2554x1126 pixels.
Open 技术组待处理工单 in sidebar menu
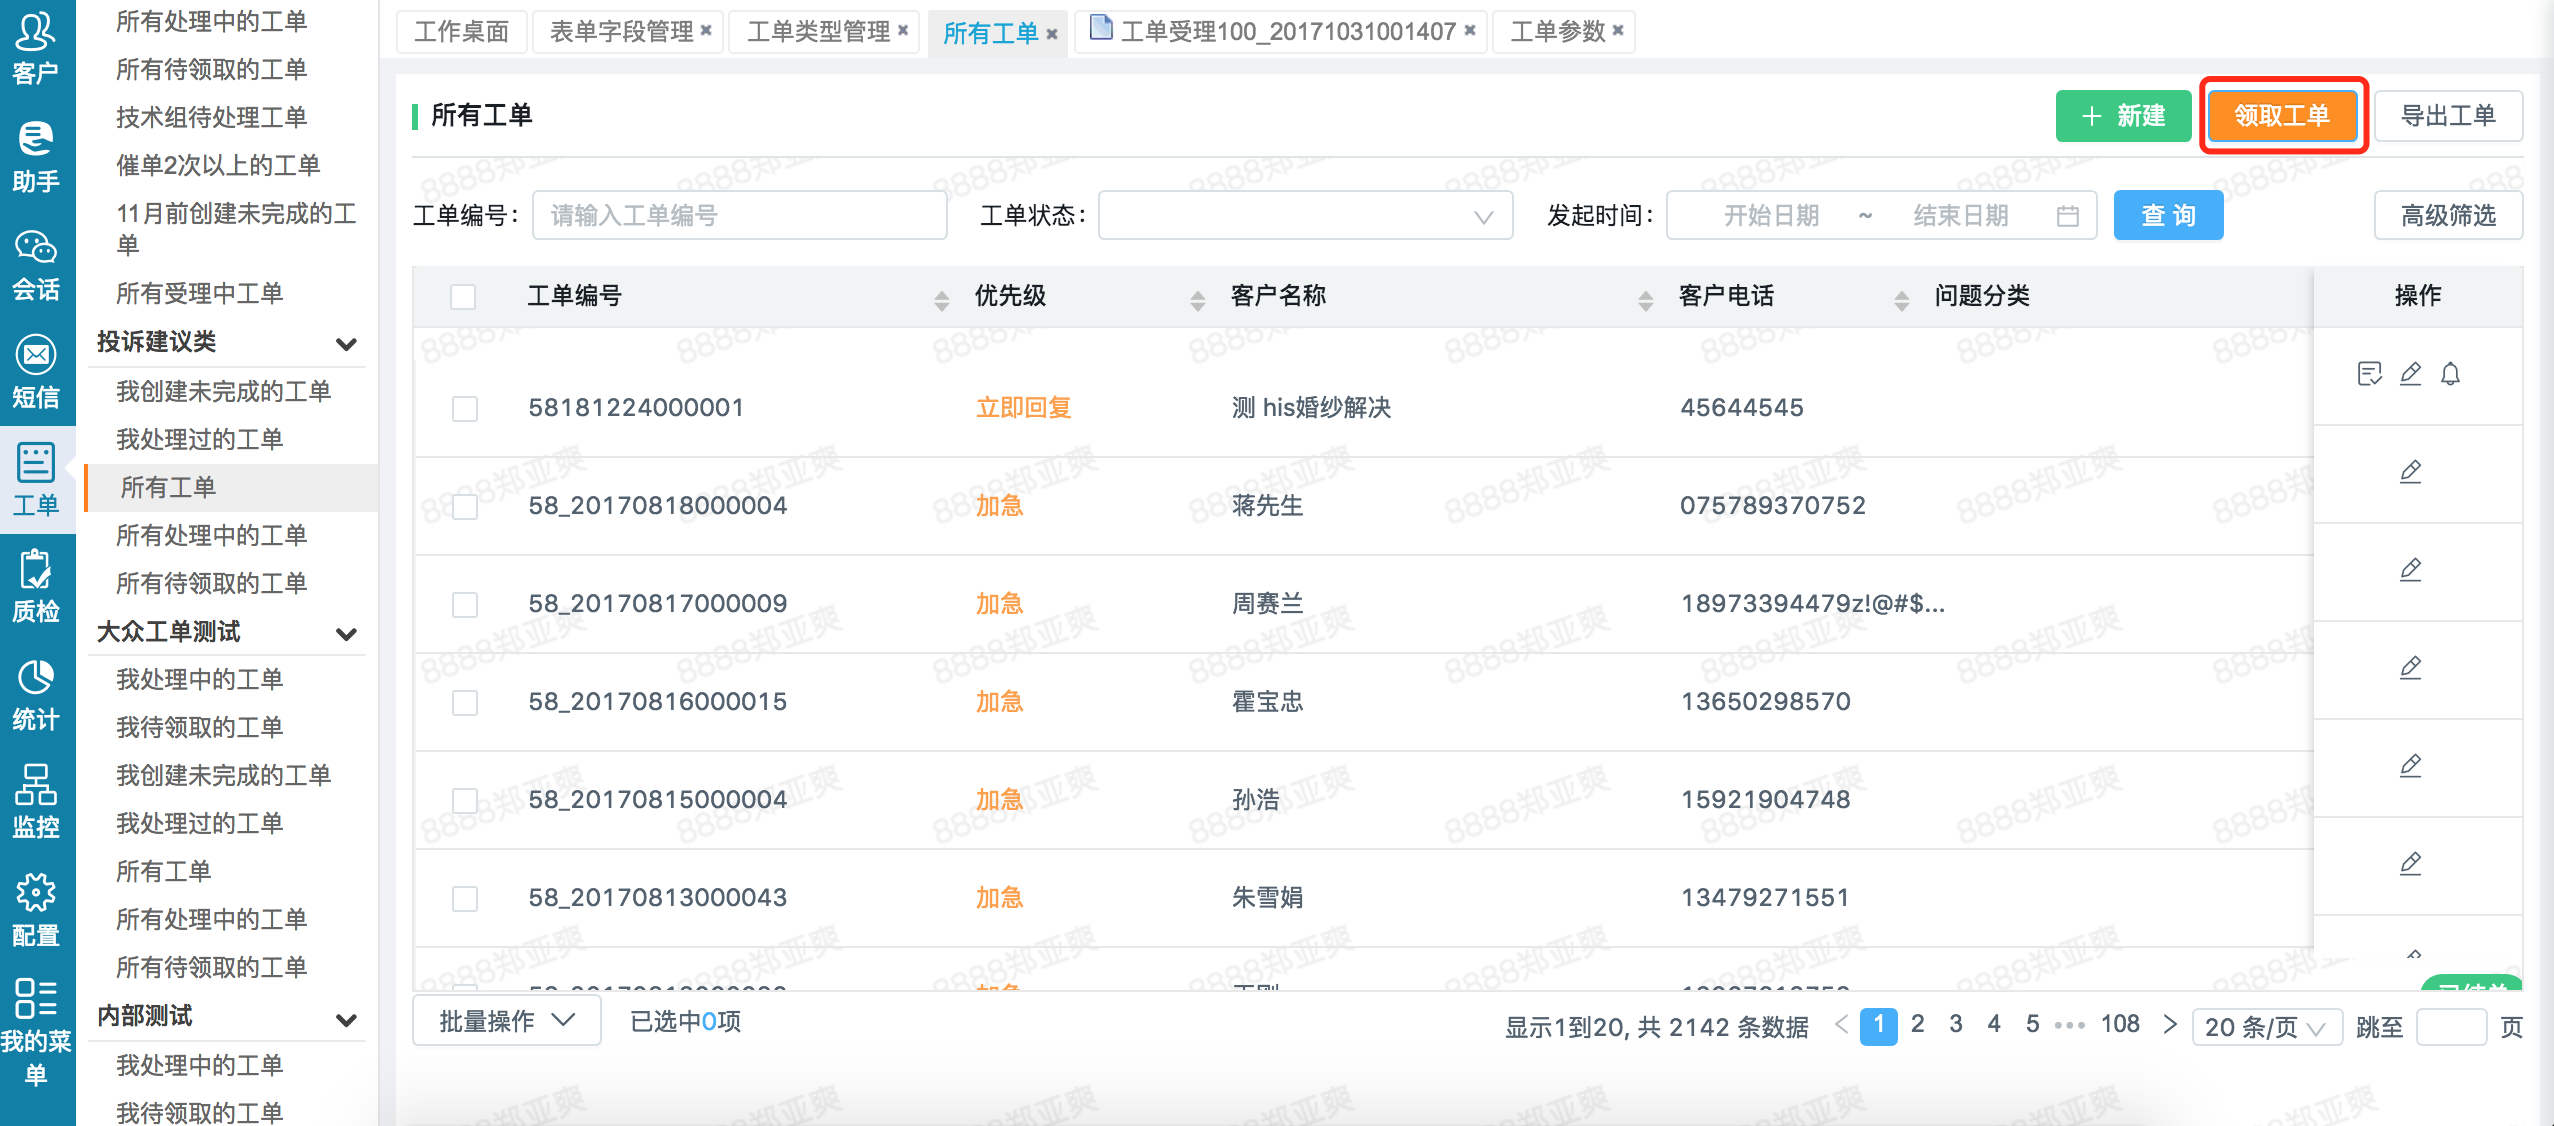coord(212,117)
